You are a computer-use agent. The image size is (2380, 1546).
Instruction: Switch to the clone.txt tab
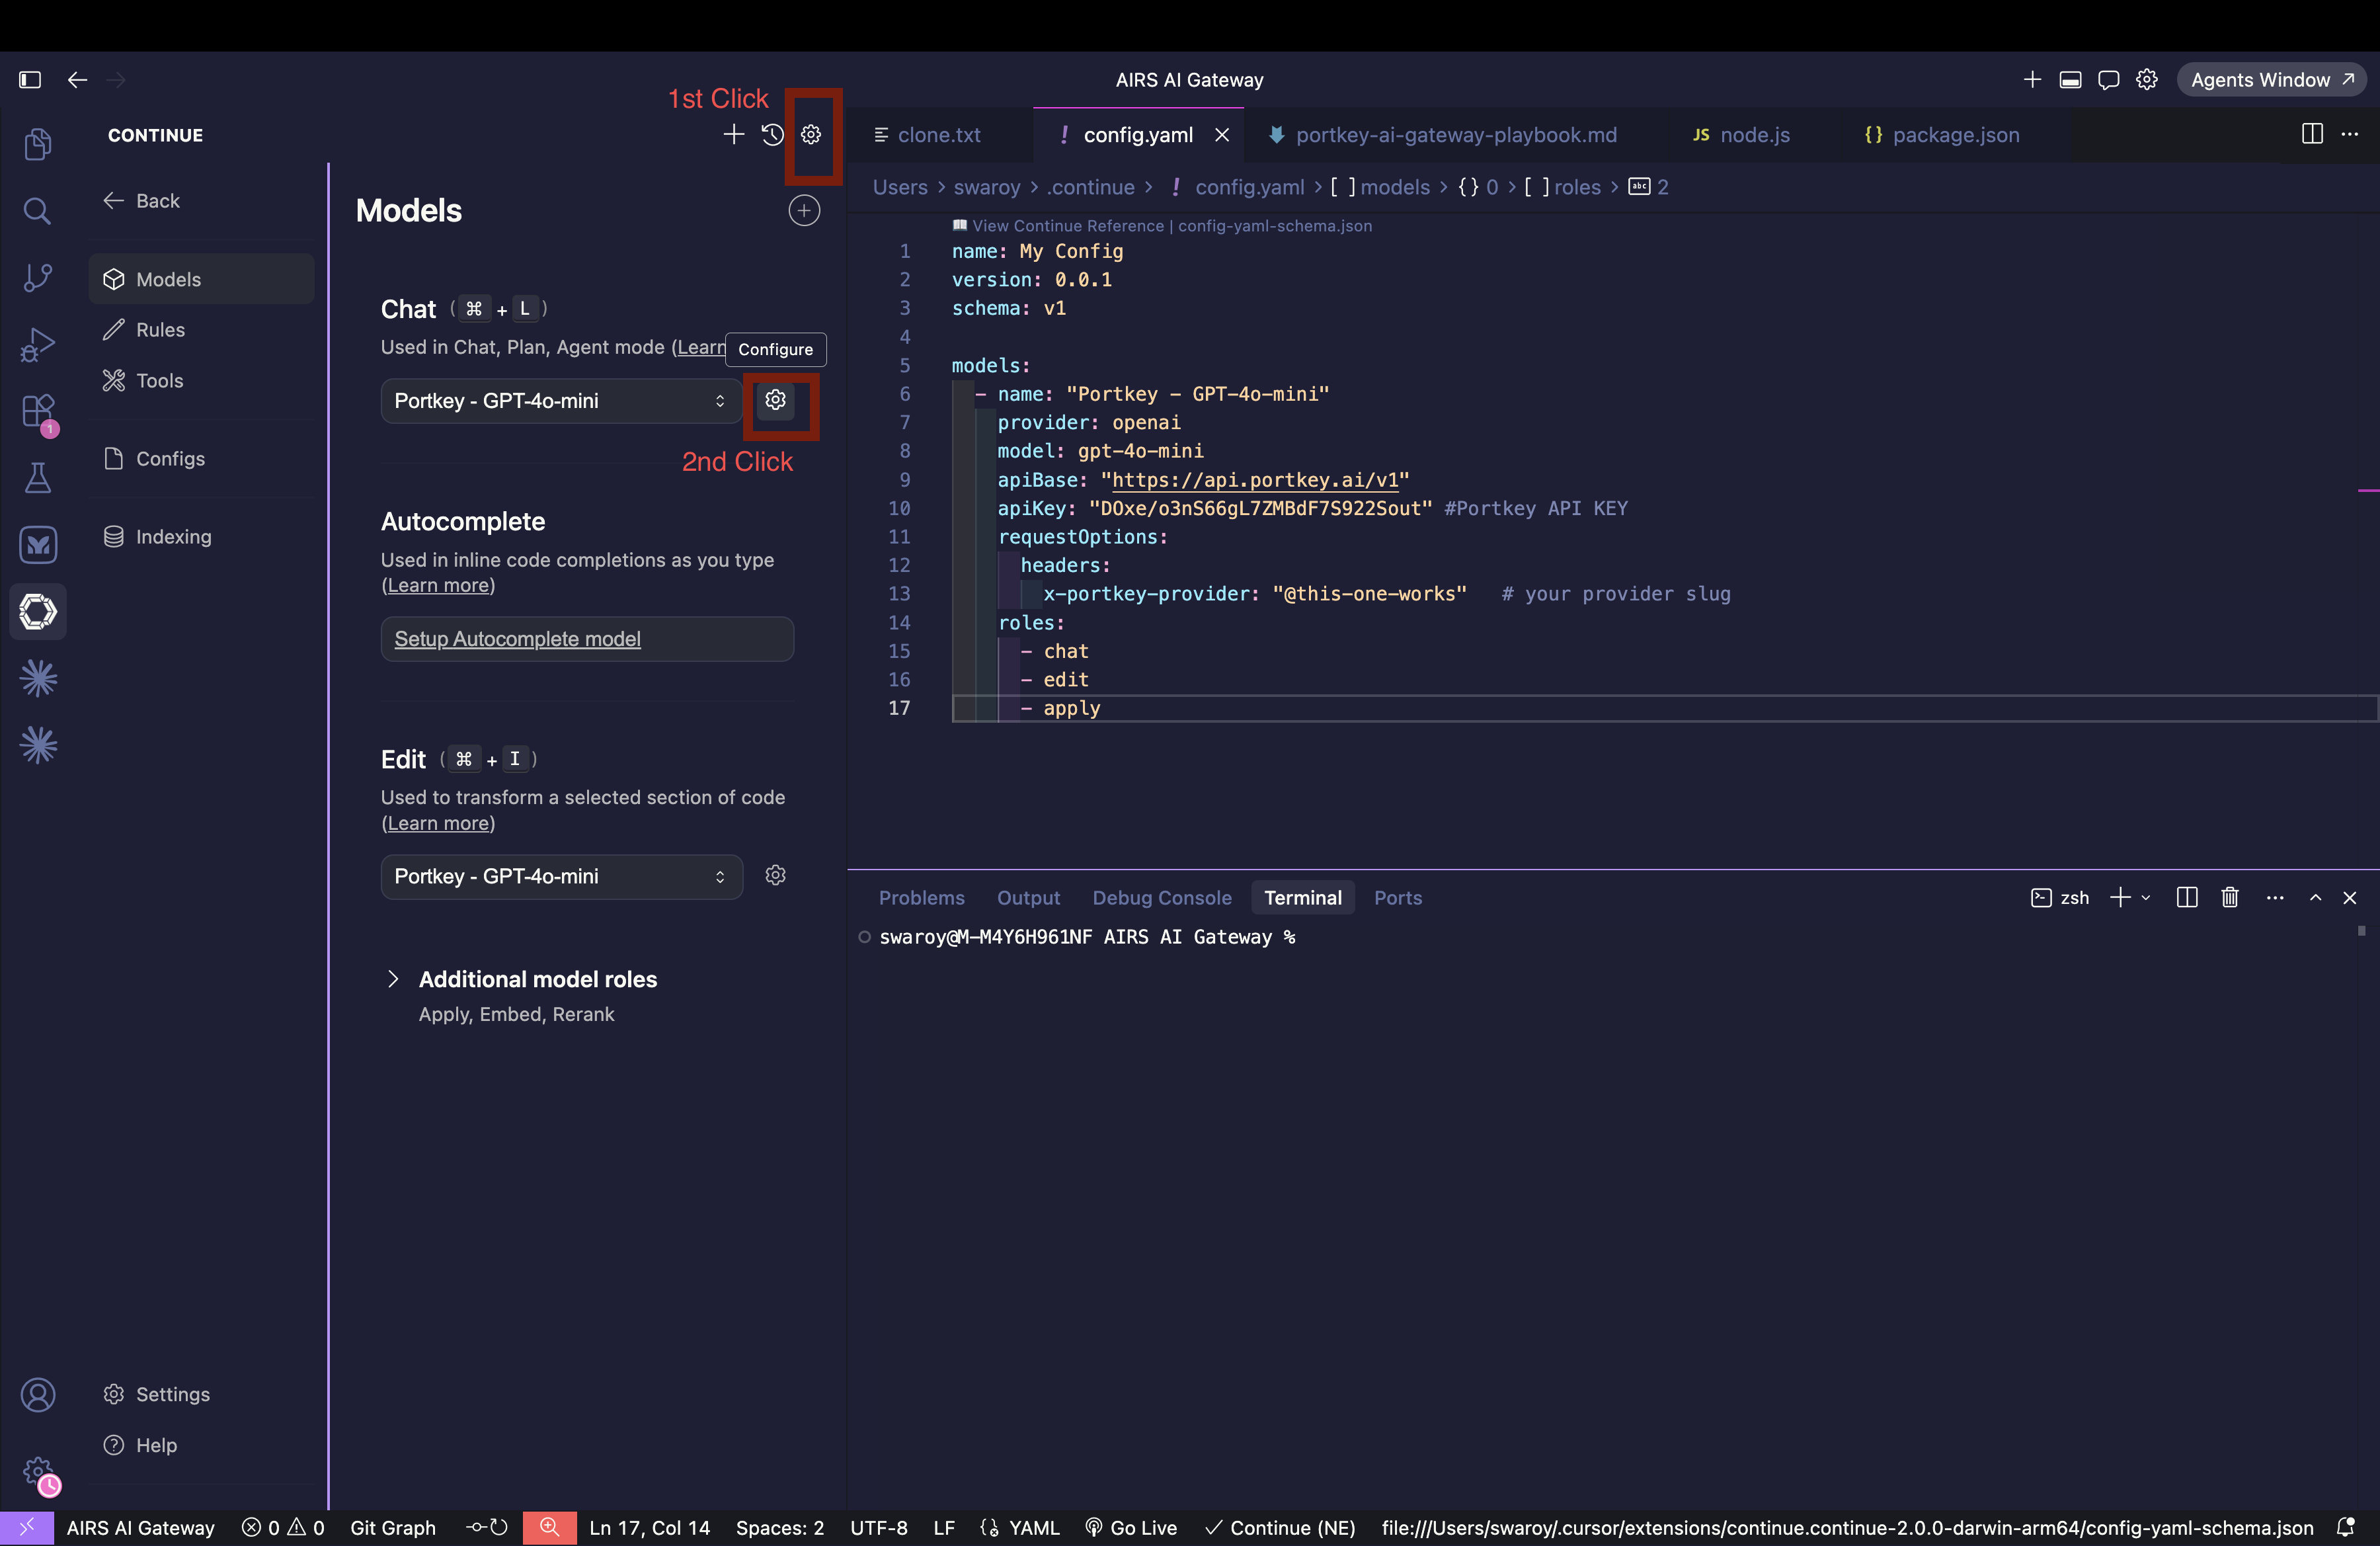(939, 134)
